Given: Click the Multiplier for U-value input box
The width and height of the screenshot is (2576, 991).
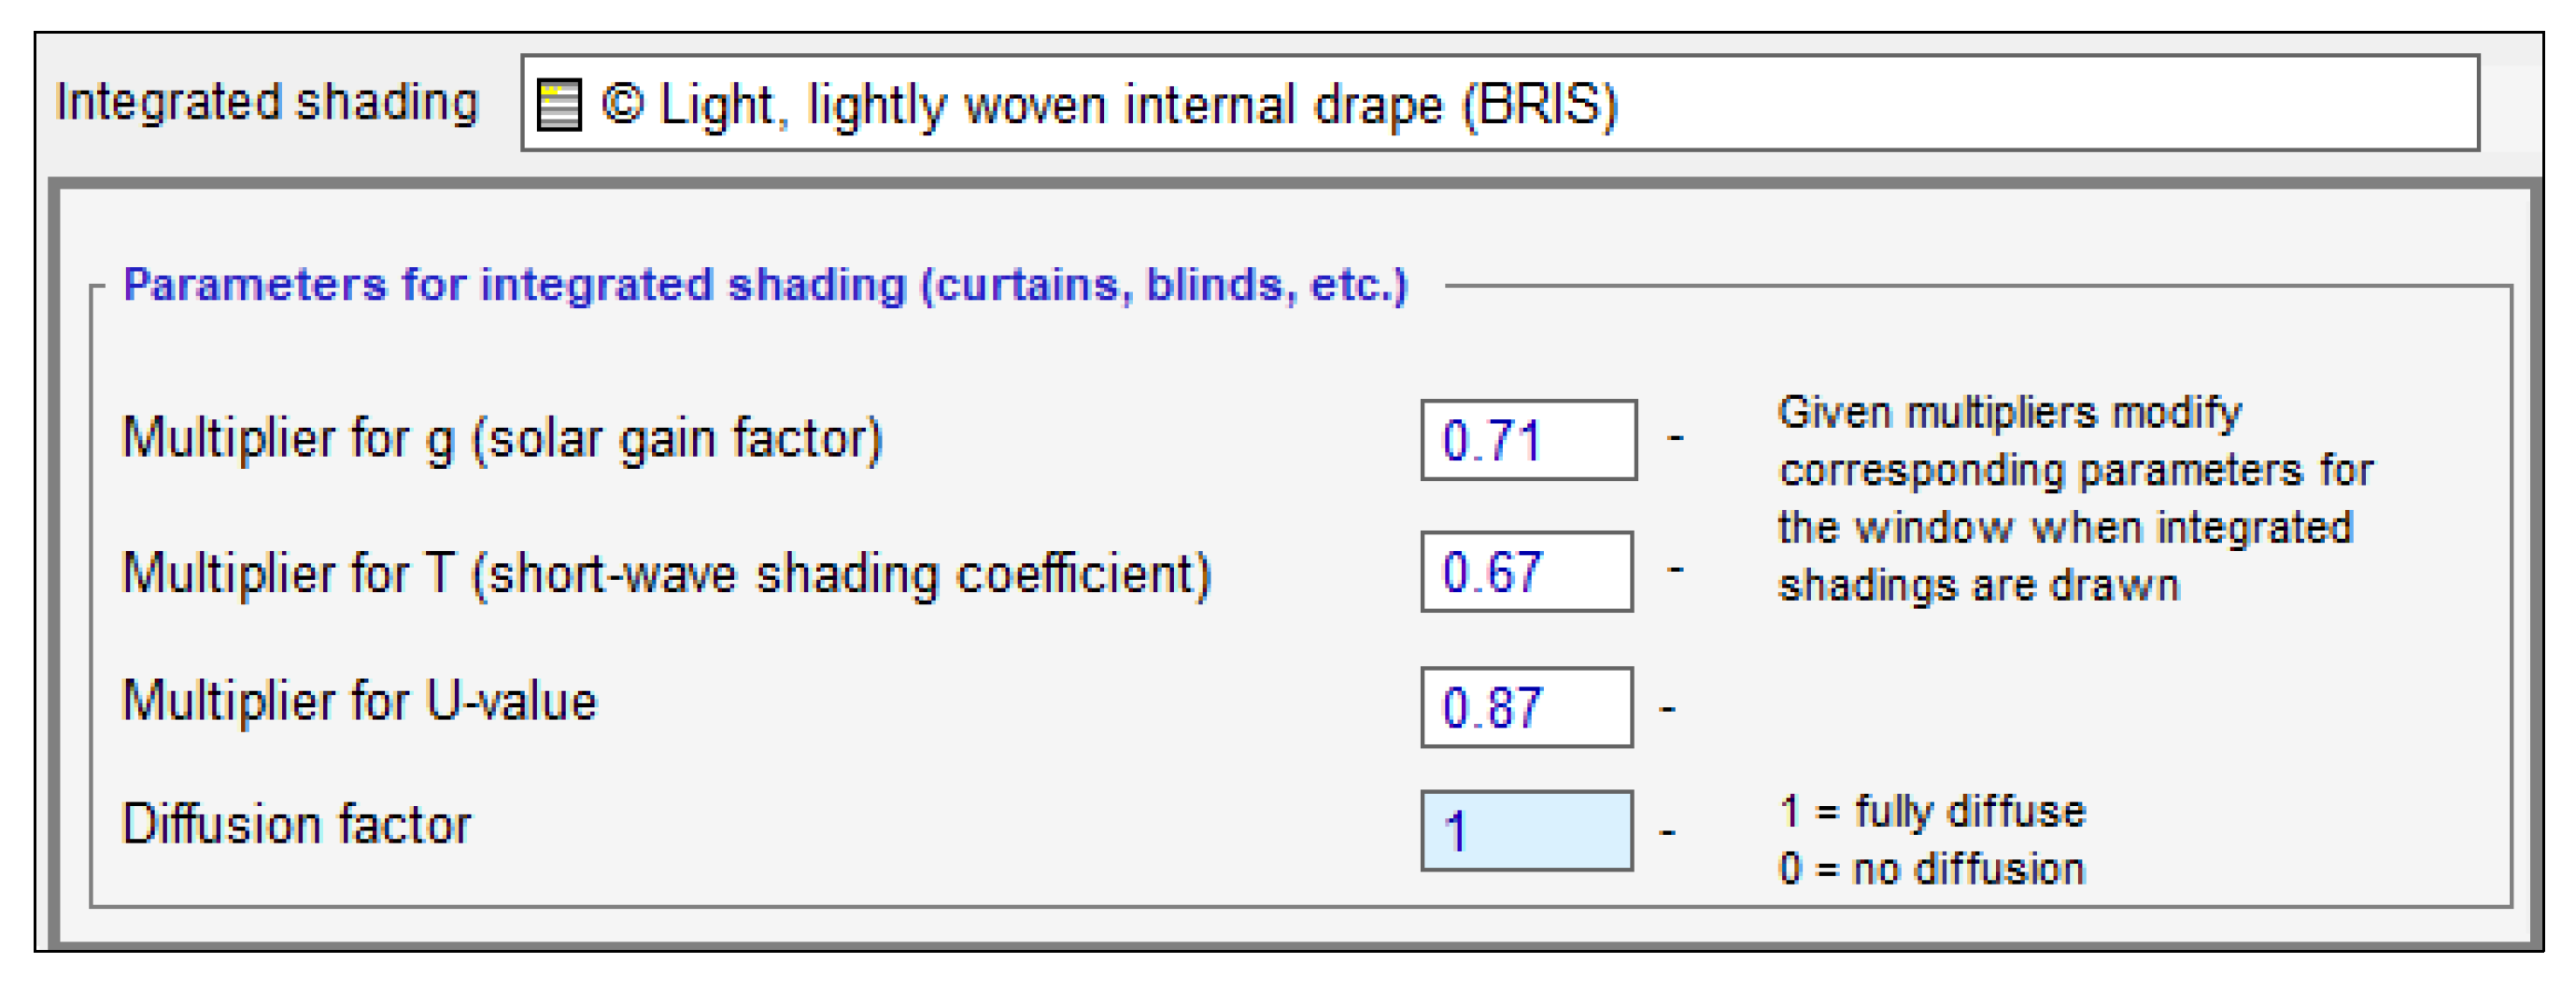Looking at the screenshot, I should click(x=1526, y=707).
